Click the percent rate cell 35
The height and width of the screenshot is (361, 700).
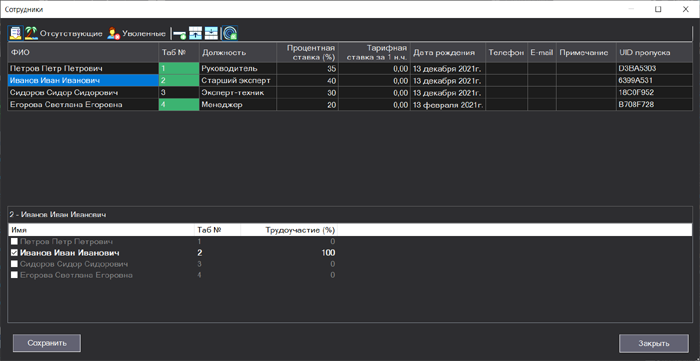point(307,68)
